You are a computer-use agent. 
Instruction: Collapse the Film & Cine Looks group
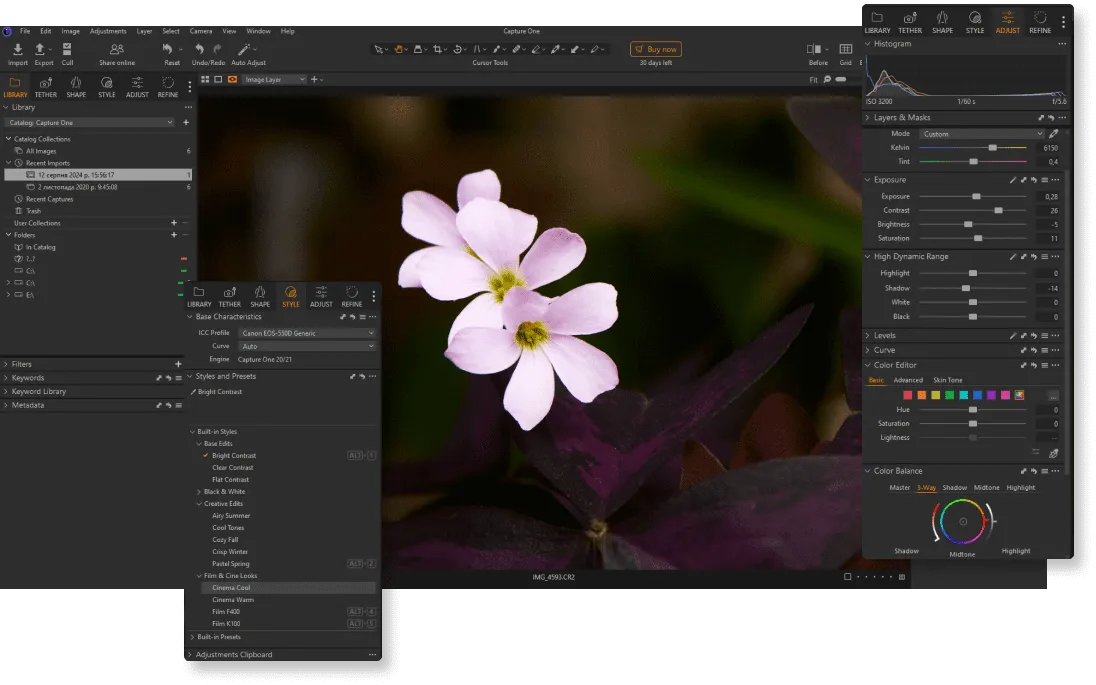click(x=199, y=576)
